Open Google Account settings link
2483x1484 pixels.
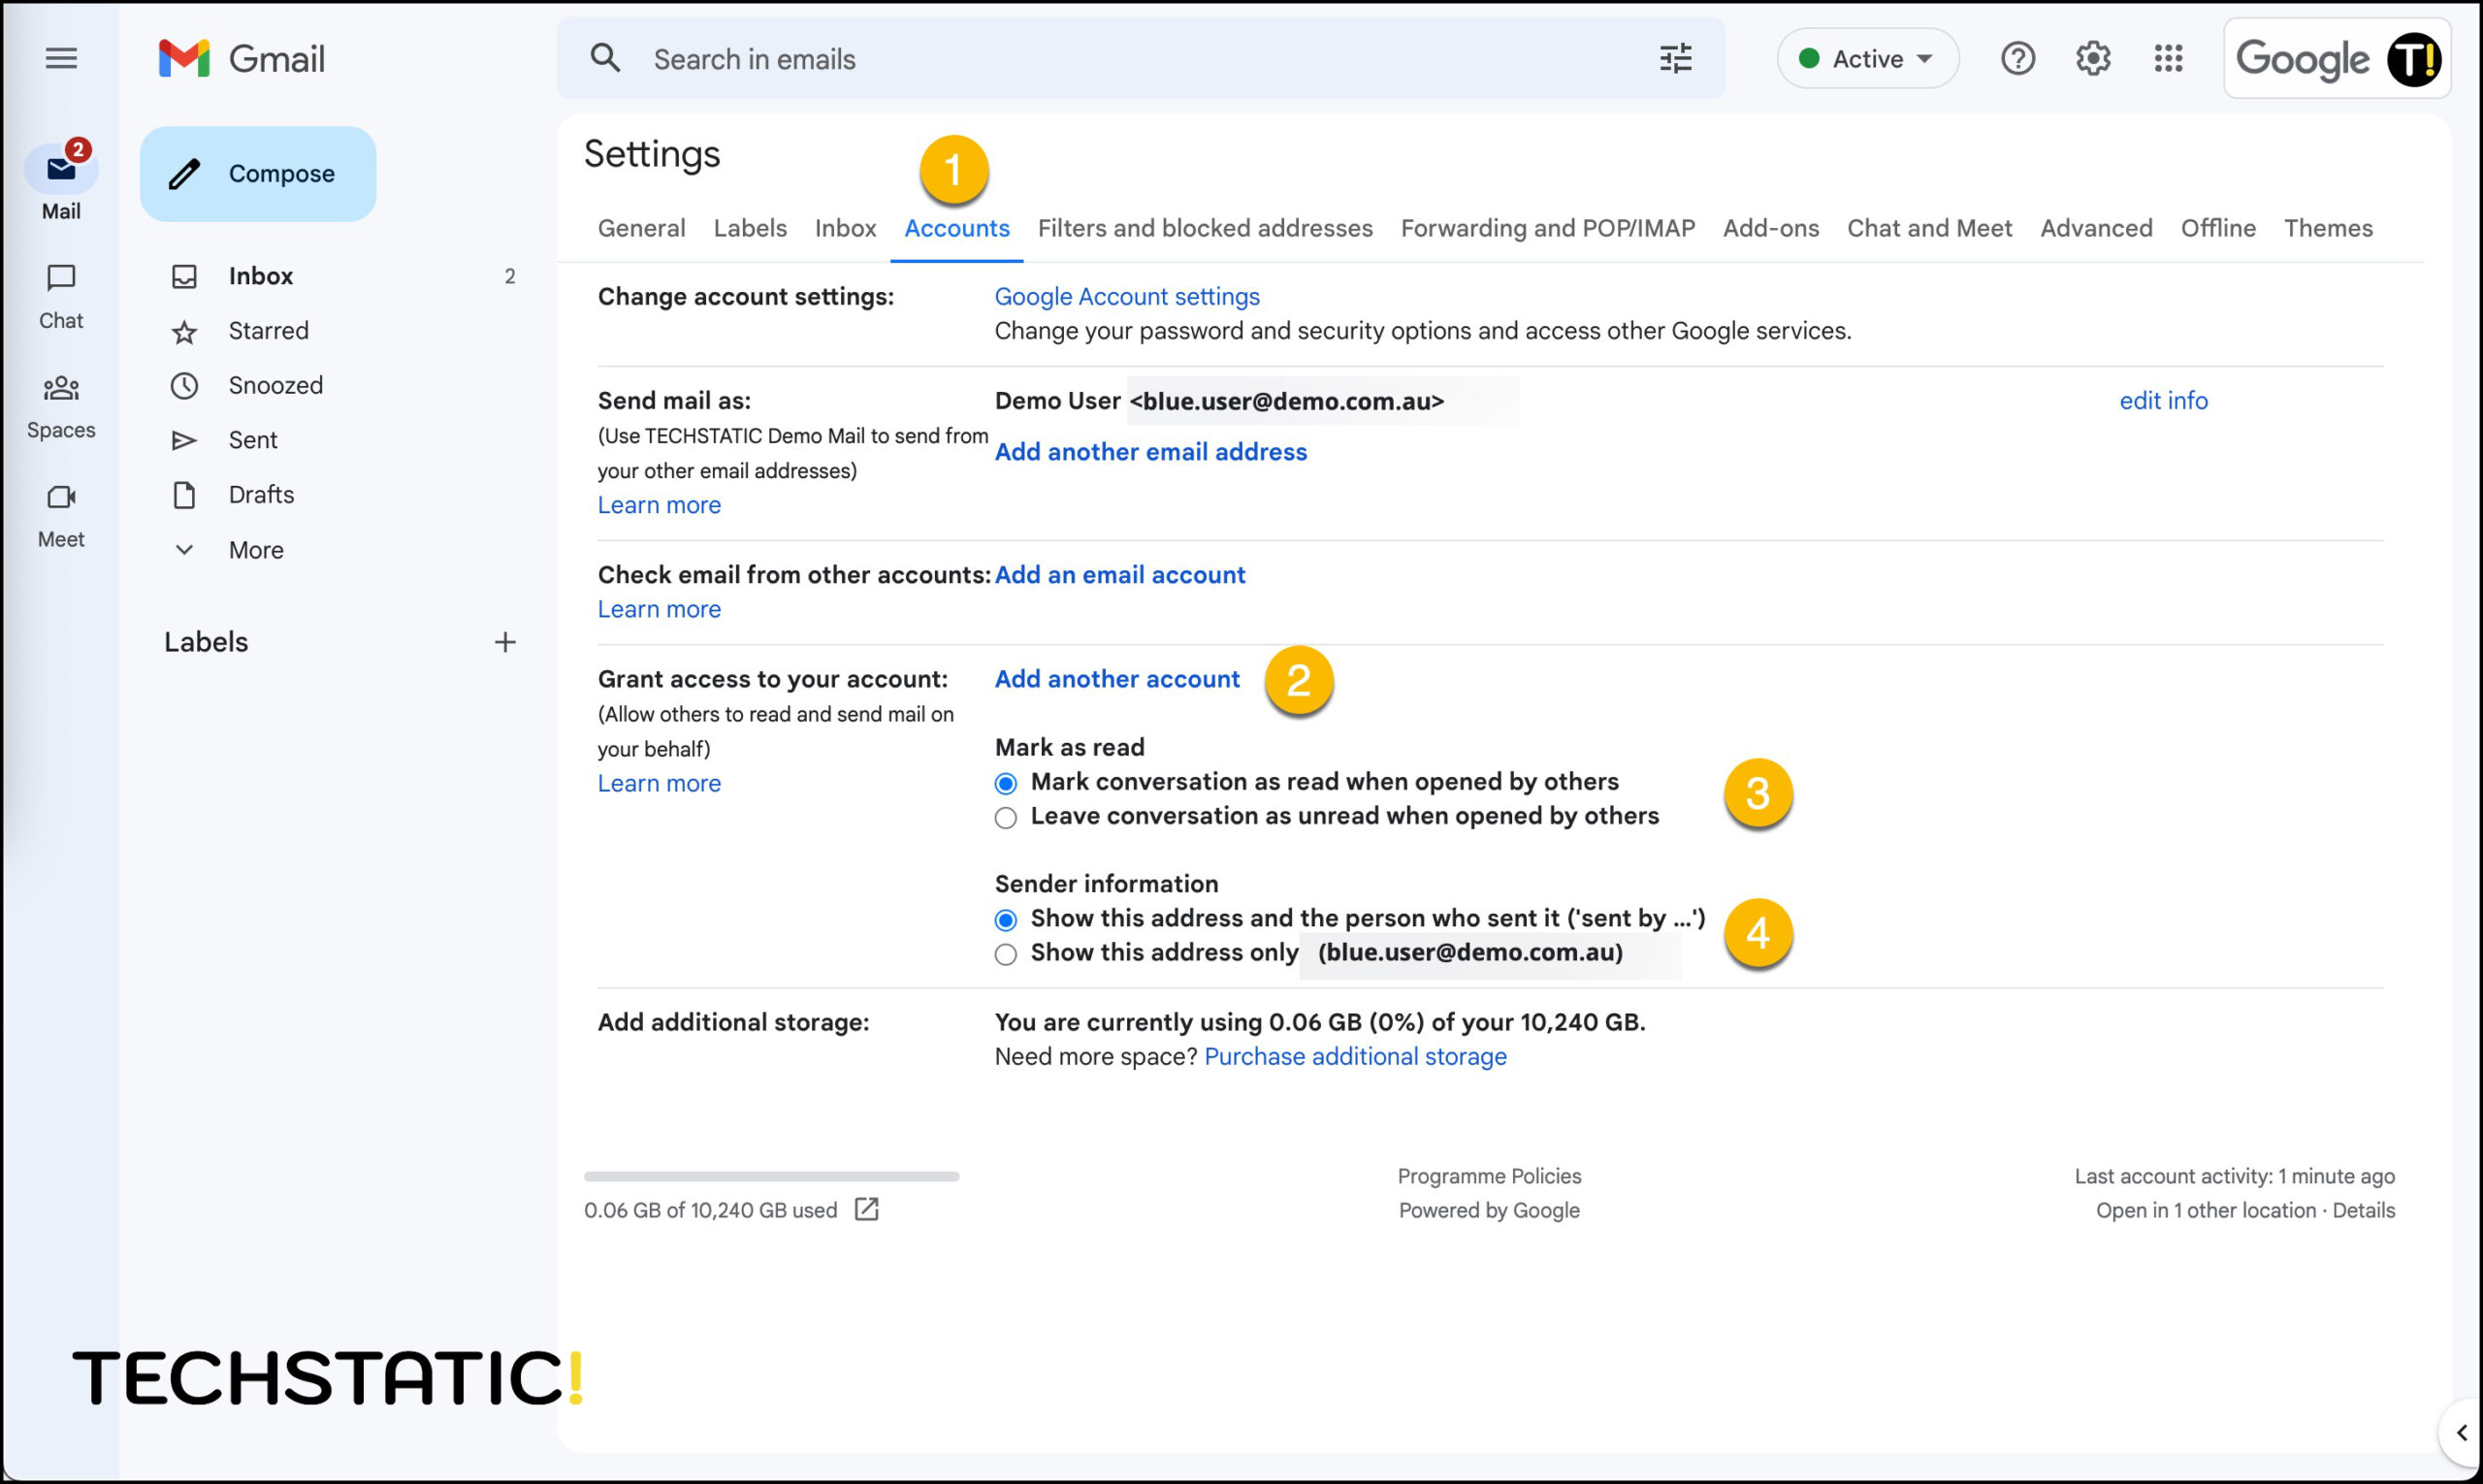click(x=1126, y=296)
